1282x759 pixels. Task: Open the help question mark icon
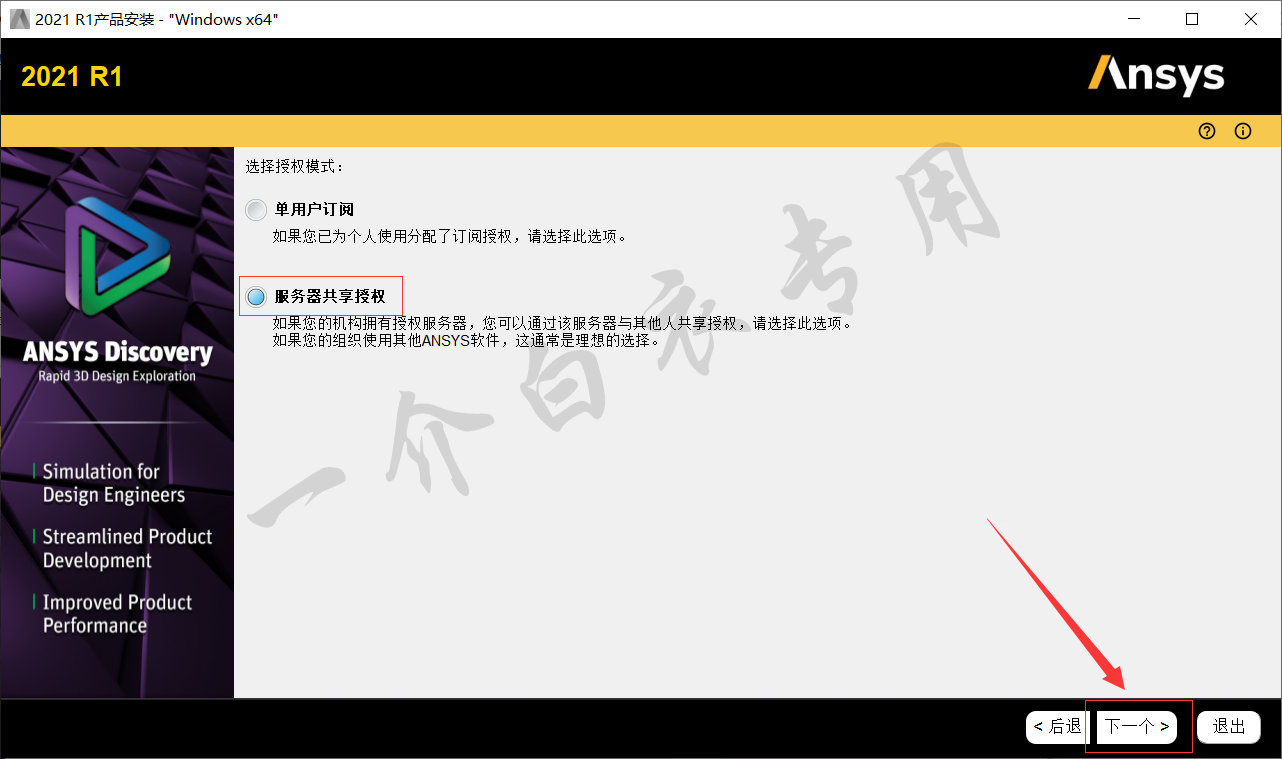1207,131
